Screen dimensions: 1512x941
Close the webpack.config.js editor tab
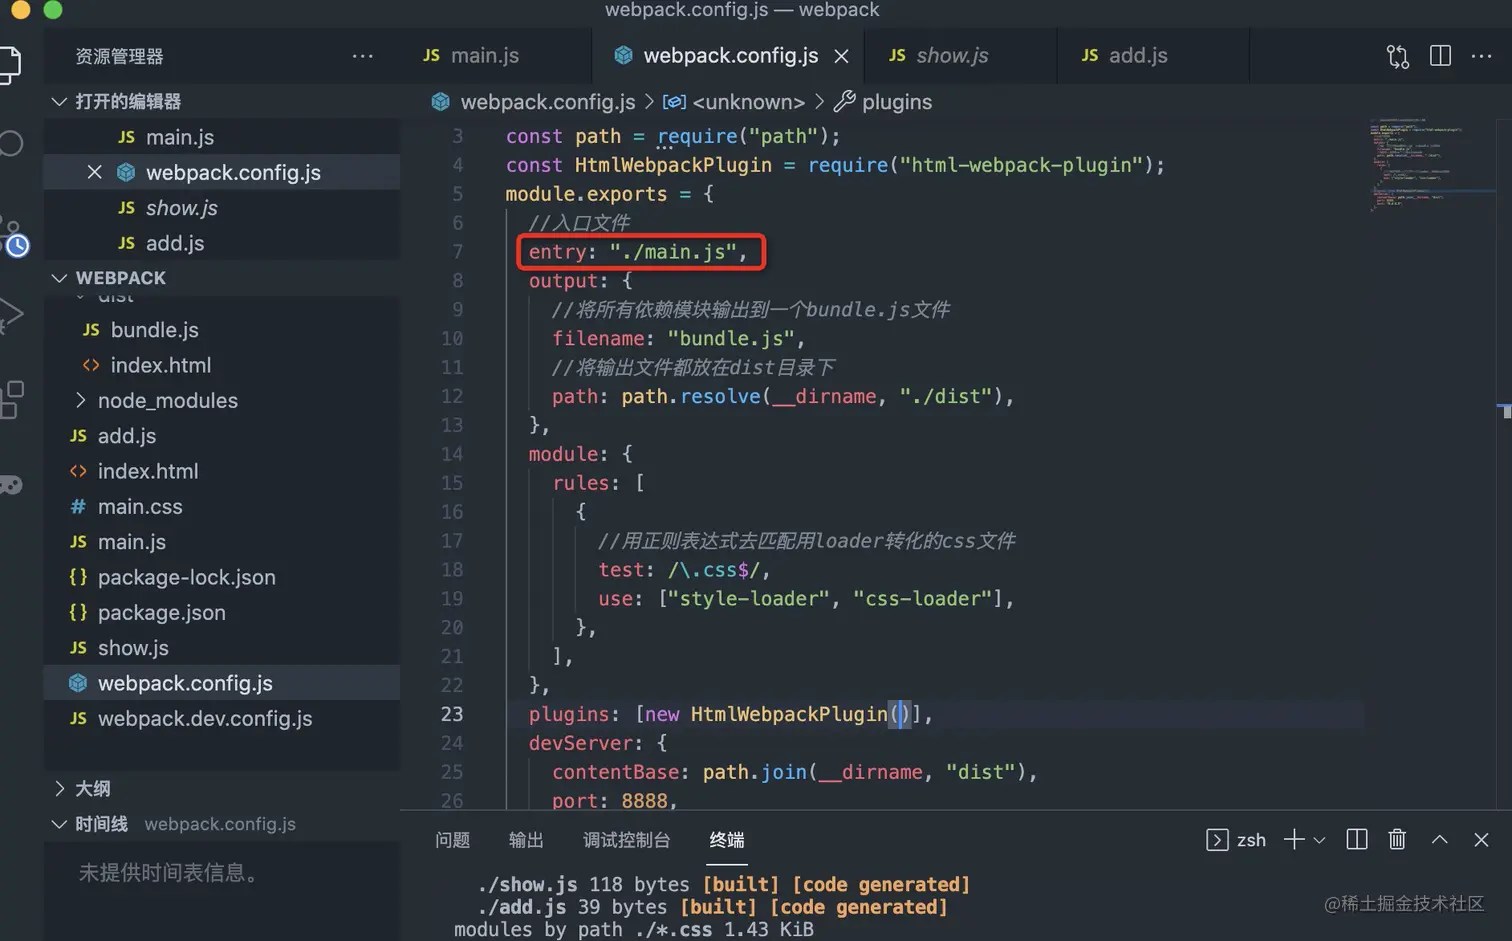click(841, 56)
